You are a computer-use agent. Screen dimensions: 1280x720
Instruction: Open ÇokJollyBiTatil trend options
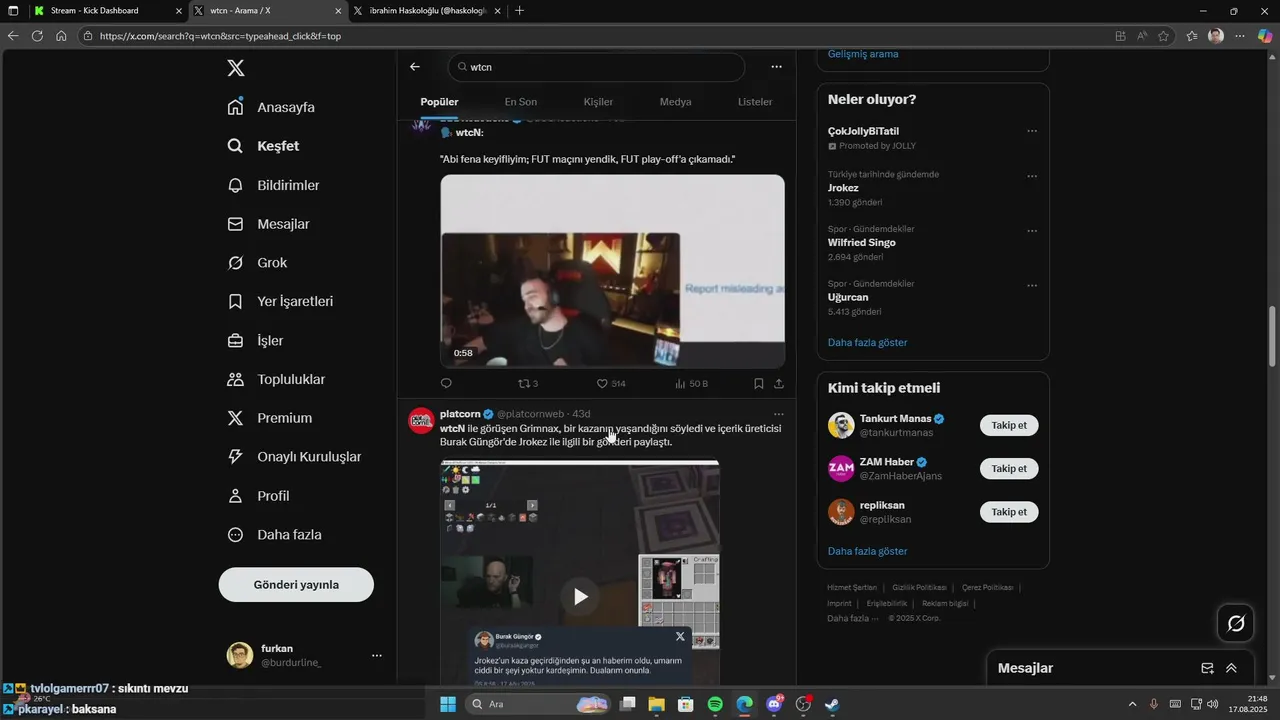pos(1032,131)
